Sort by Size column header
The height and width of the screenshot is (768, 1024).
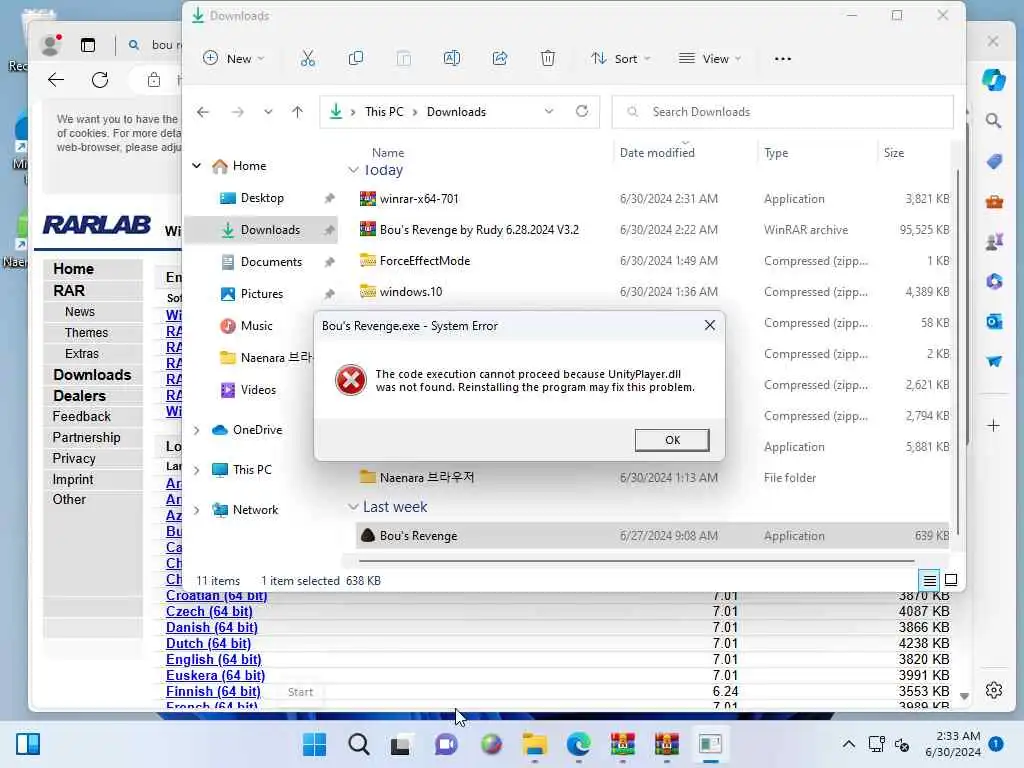893,153
